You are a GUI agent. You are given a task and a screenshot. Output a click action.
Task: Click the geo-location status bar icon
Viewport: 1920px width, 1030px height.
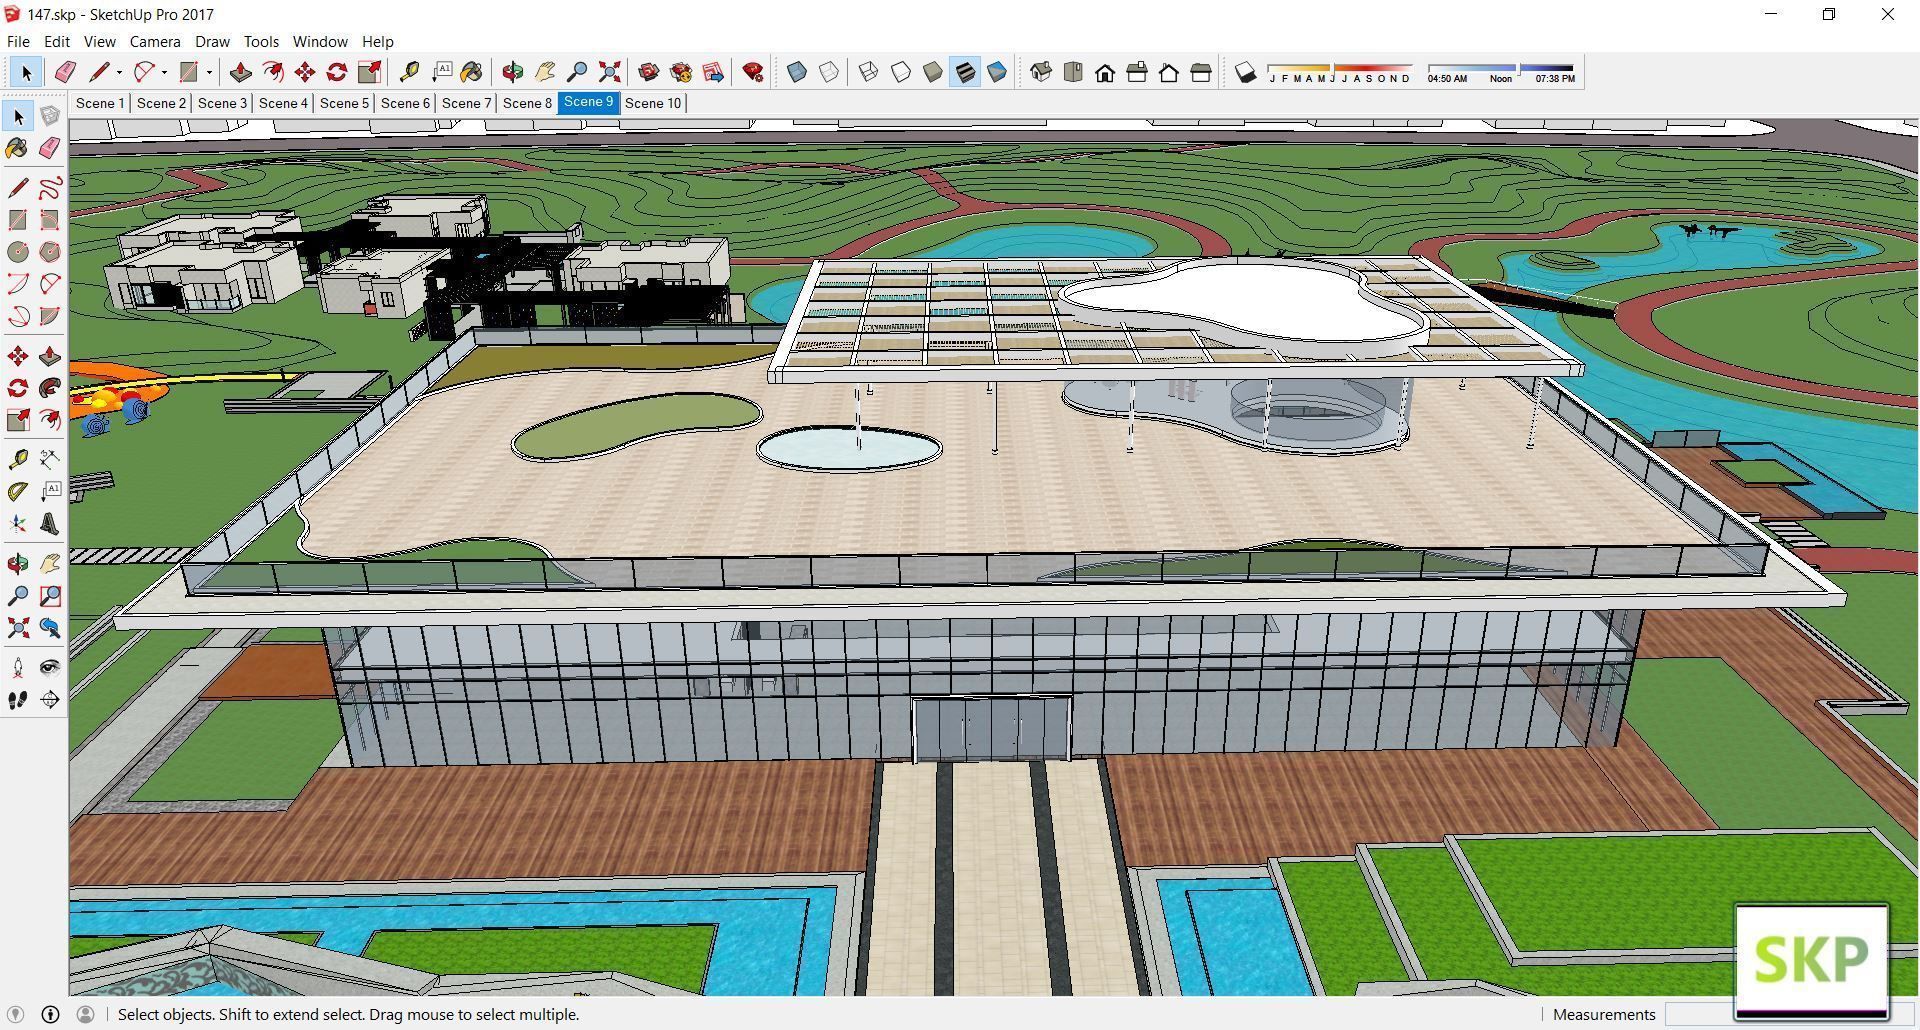(x=15, y=1014)
